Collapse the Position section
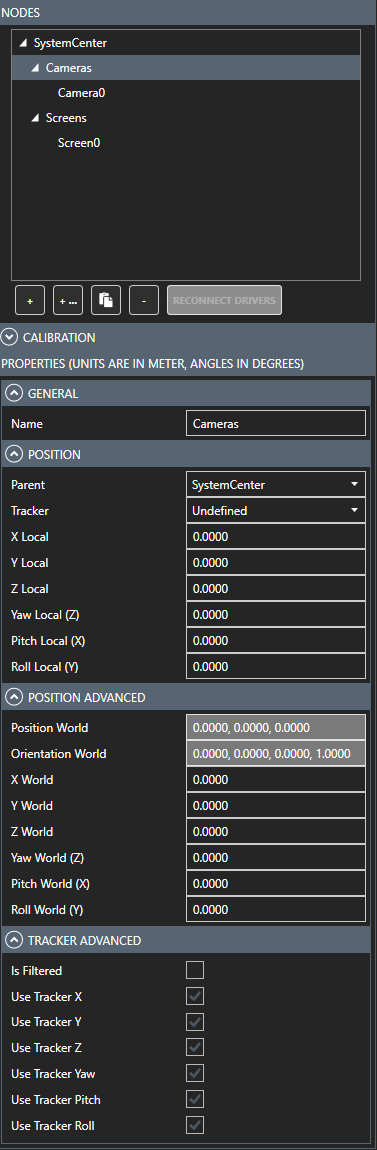377x1150 pixels. click(x=13, y=455)
